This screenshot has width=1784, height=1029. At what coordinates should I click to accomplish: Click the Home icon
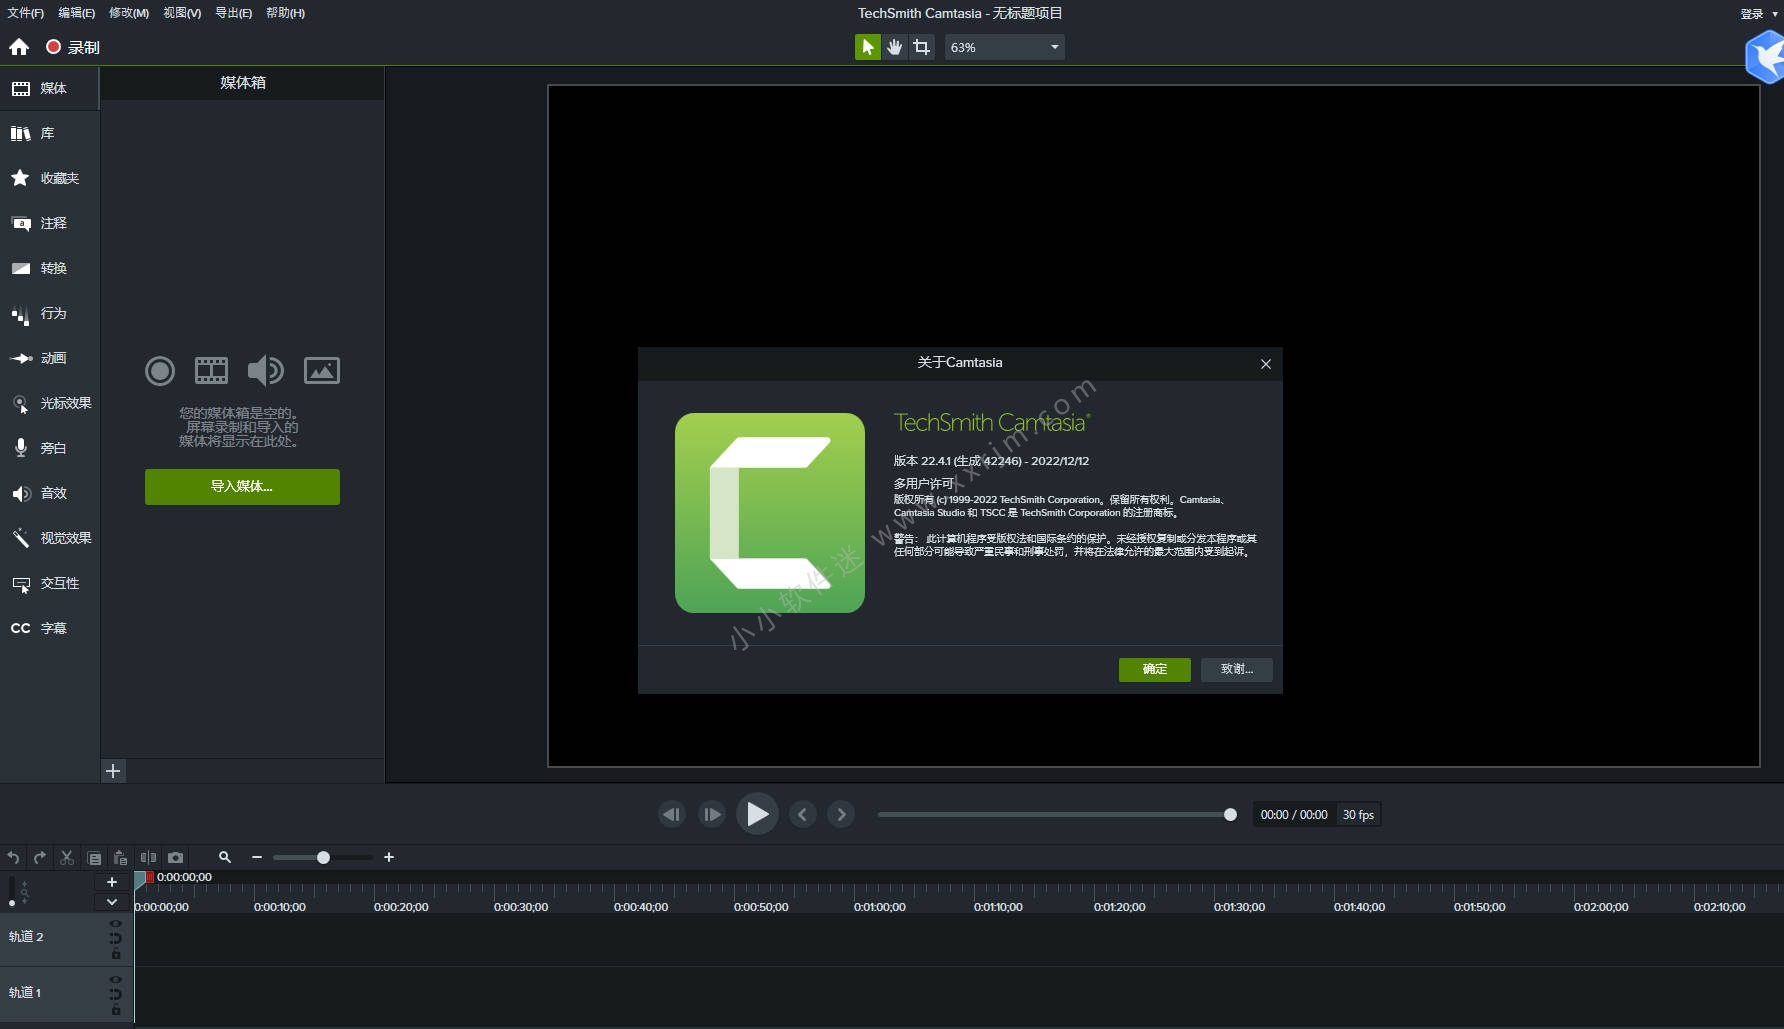19,47
